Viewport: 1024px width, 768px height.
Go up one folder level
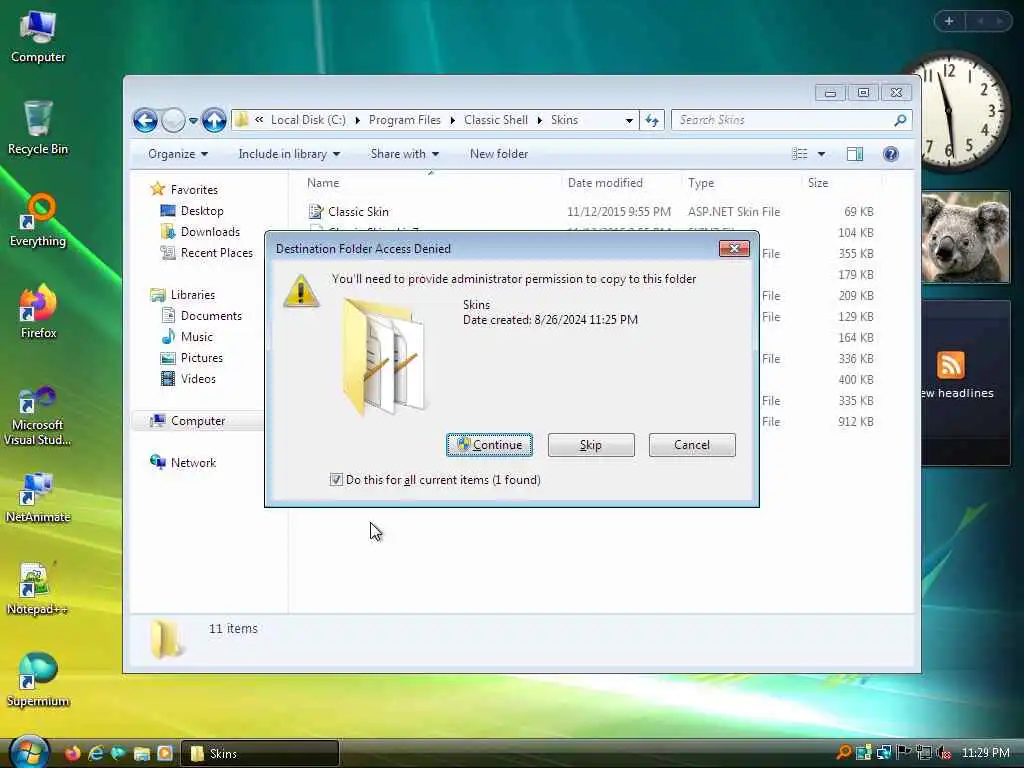[x=214, y=120]
